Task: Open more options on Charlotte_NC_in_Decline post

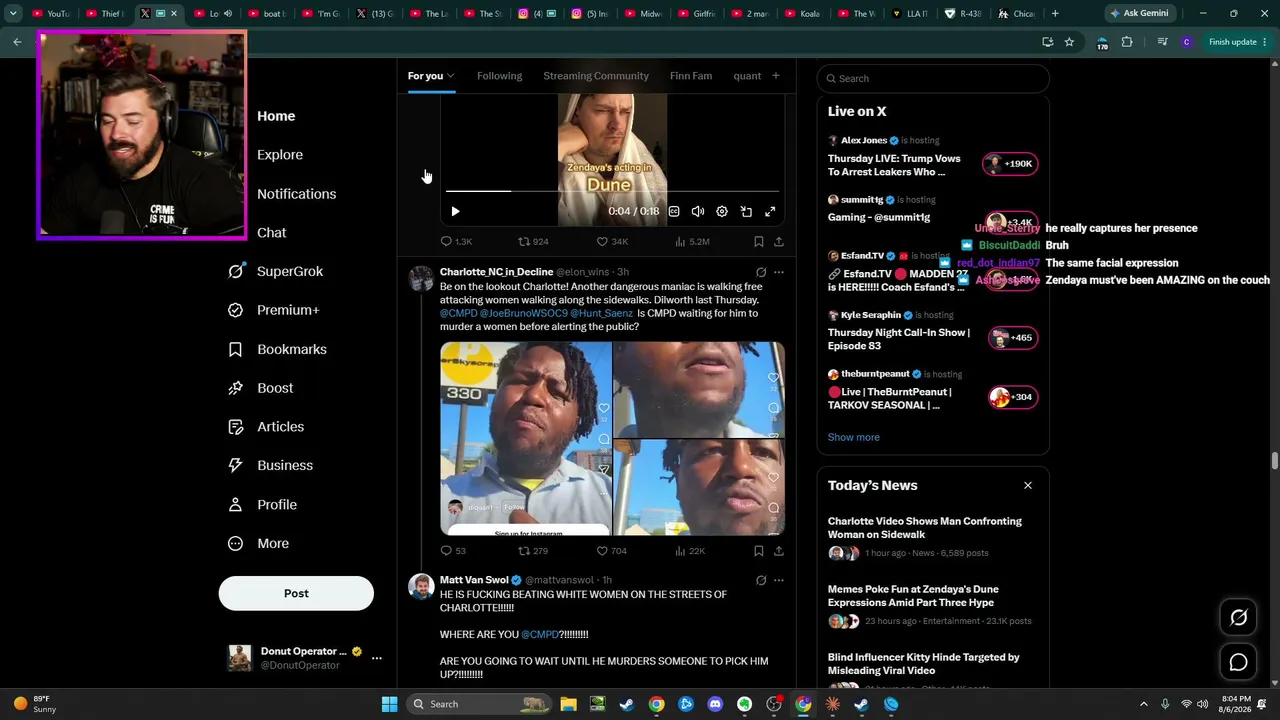Action: 779,272
